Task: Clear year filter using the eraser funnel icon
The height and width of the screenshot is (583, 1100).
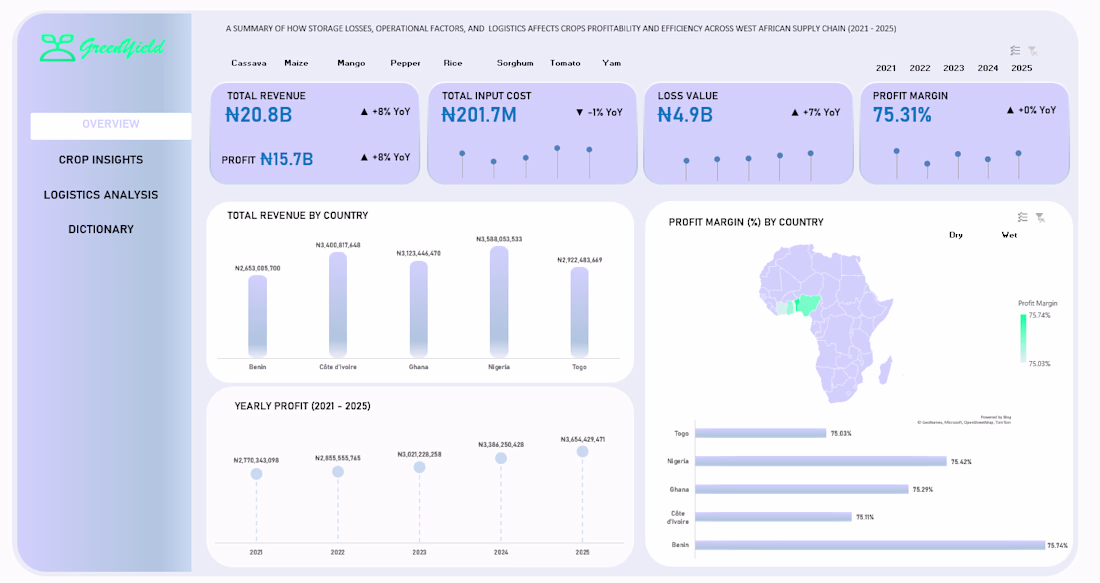Action: (x=1033, y=51)
